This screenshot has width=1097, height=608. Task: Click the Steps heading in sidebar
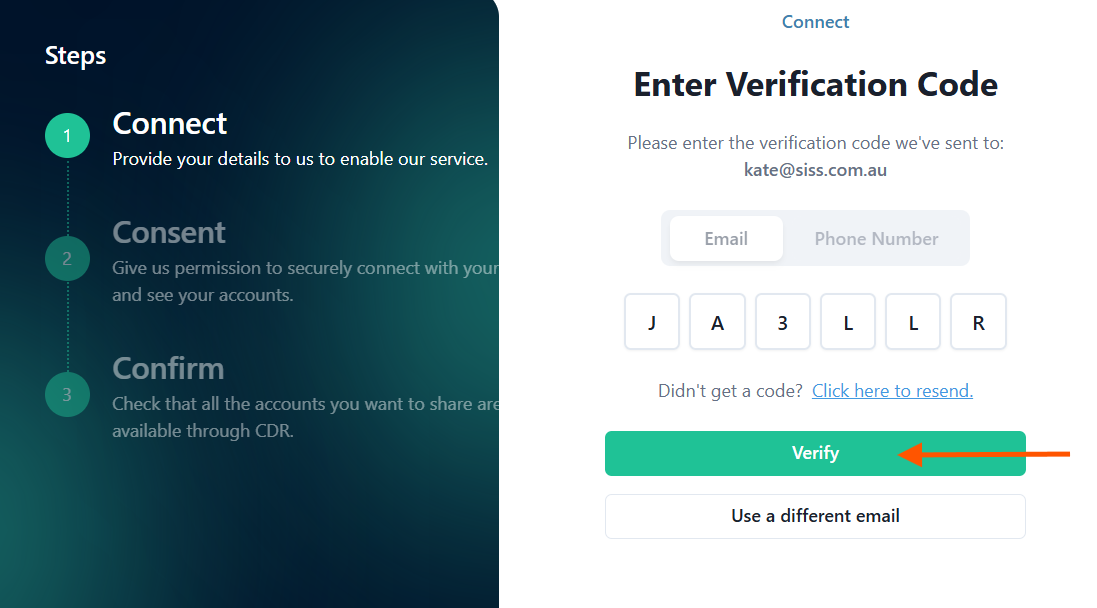(x=75, y=56)
